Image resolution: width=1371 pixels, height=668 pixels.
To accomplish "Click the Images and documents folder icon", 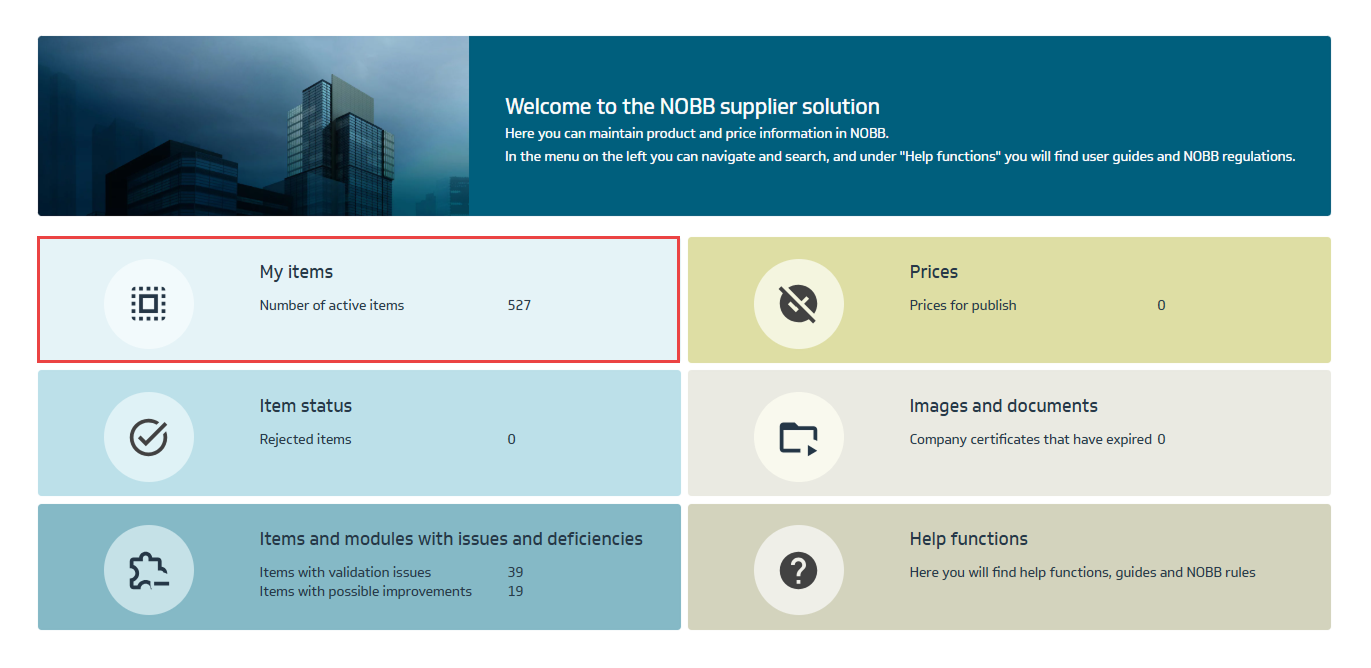I will point(798,438).
